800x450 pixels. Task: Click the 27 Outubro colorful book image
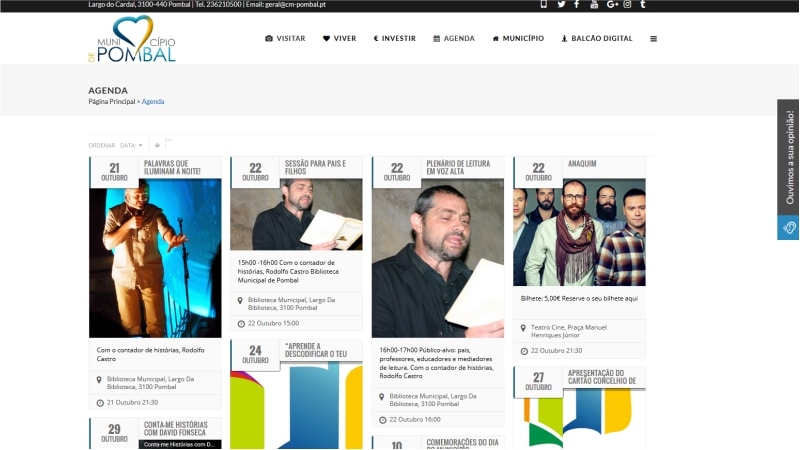tap(579, 419)
